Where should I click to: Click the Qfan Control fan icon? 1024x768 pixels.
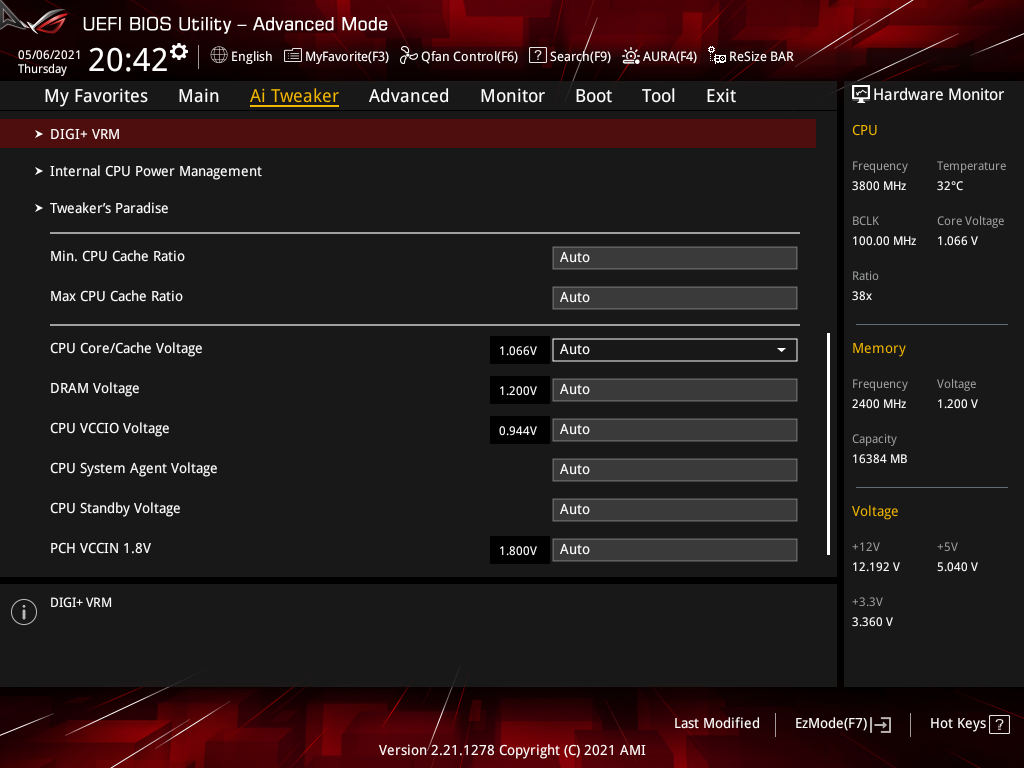[408, 56]
